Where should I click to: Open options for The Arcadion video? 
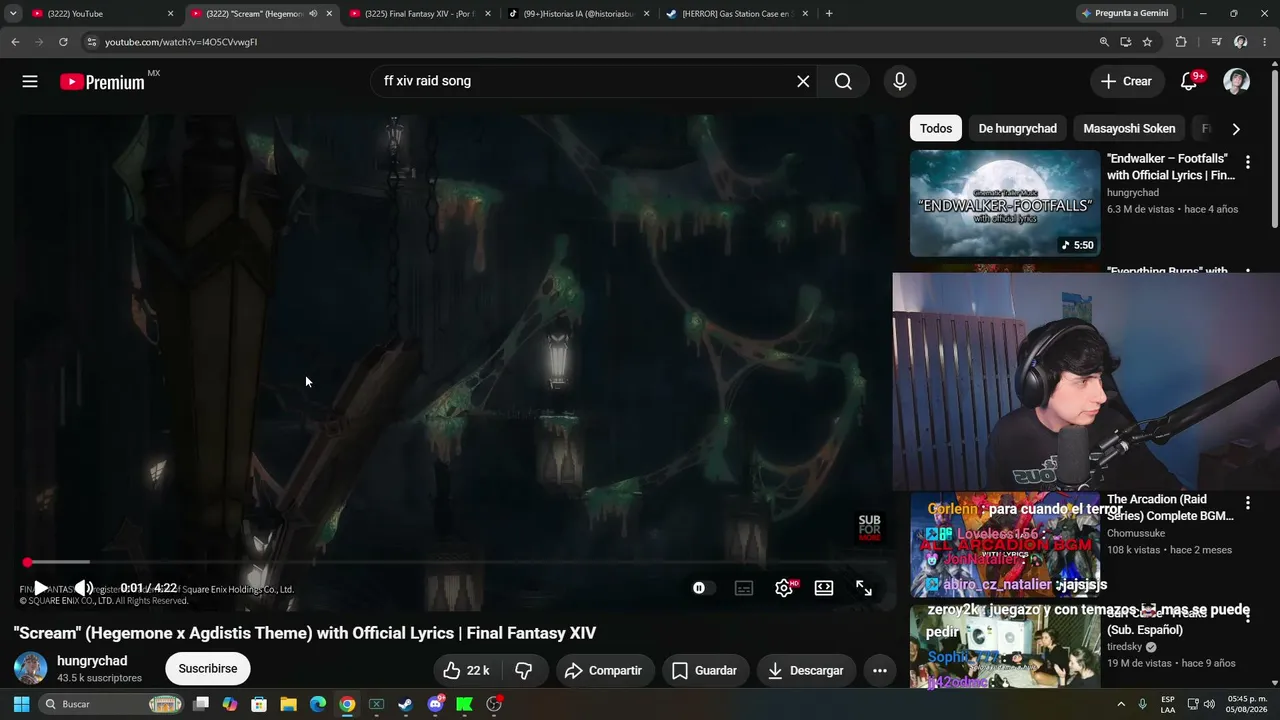[1248, 503]
